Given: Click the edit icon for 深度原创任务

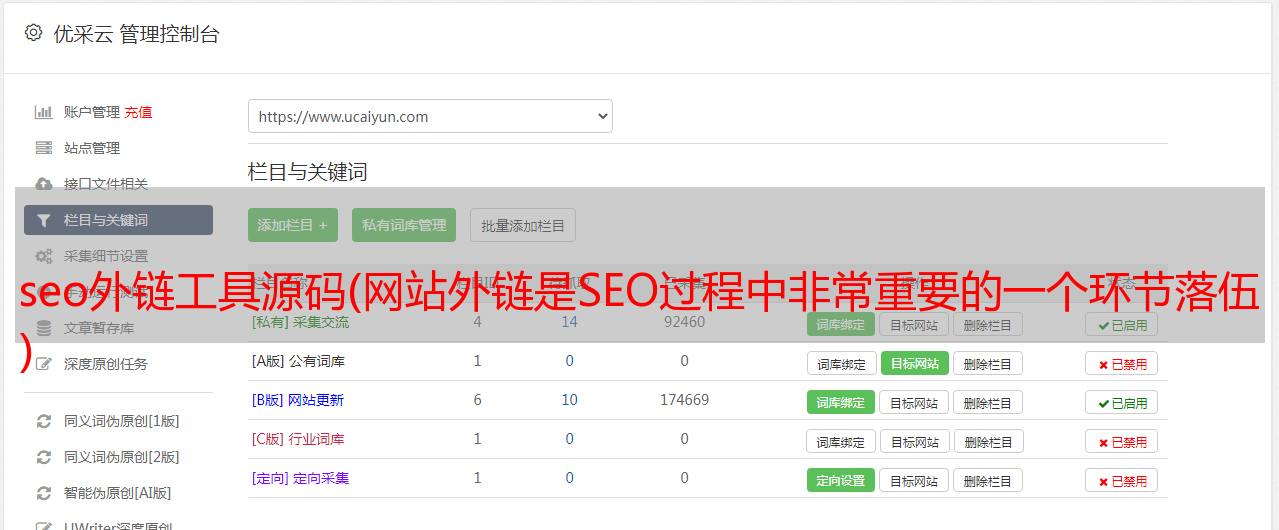Looking at the screenshot, I should click(44, 364).
